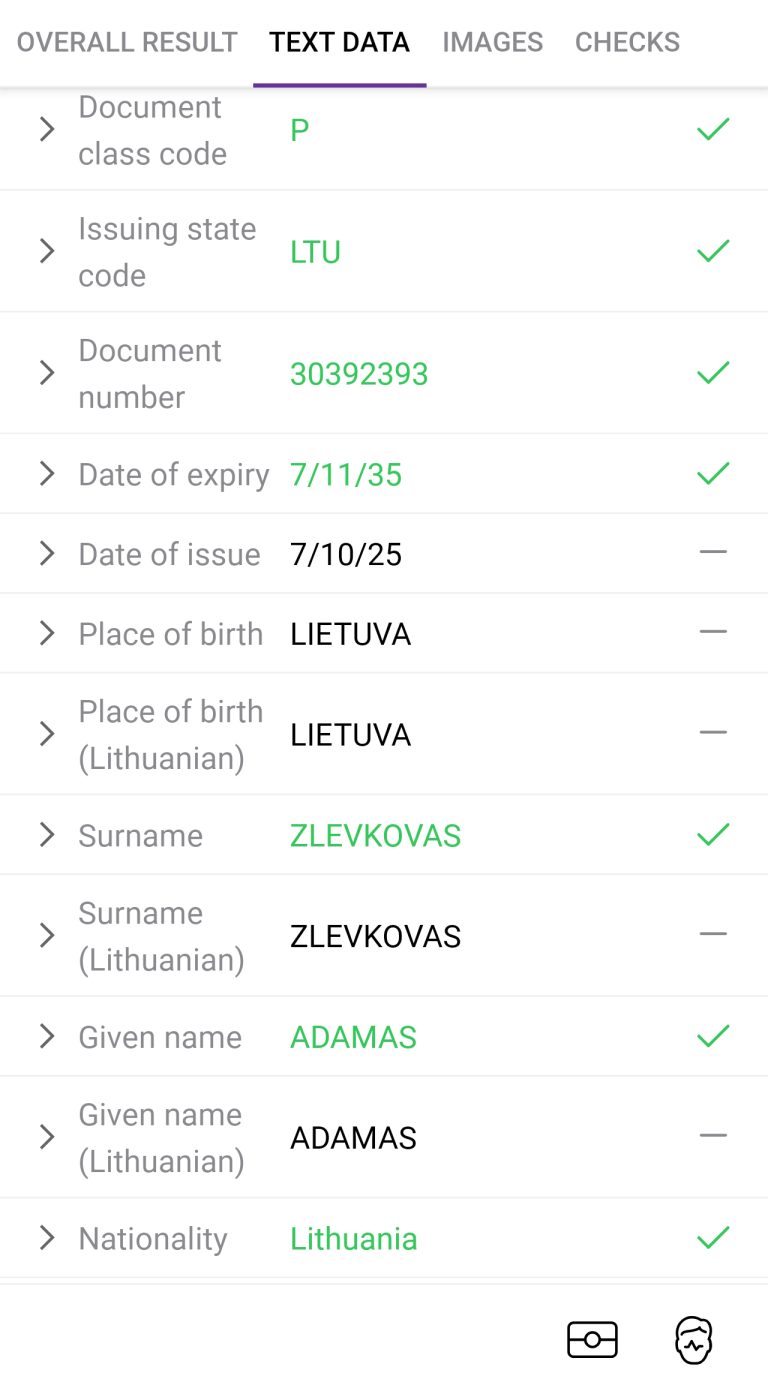Tap the checkmark for Surname ZLEVKOVAS
The width and height of the screenshot is (768, 1382).
point(713,834)
